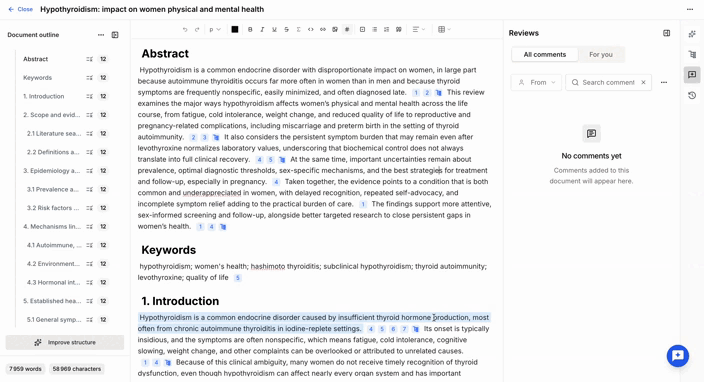Viewport: 704px width, 382px height.
Task: Open the paragraph style dropdown
Action: pyautogui.click(x=215, y=30)
